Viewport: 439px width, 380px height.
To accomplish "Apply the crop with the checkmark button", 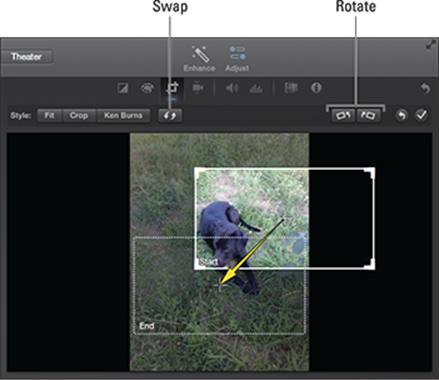I will pos(422,116).
